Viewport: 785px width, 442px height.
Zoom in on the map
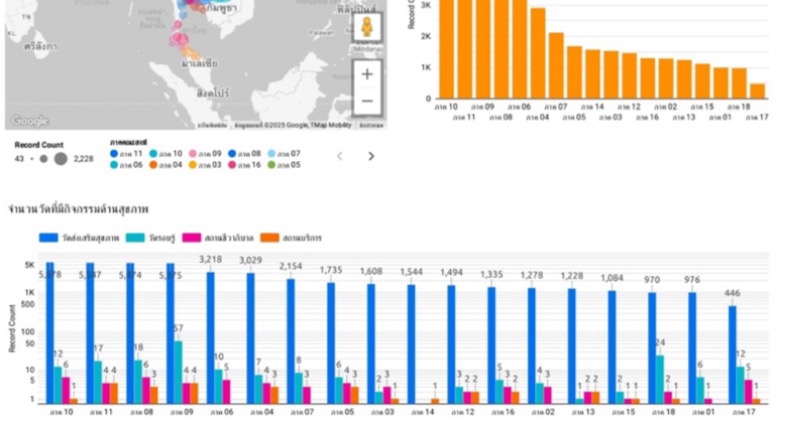(368, 74)
